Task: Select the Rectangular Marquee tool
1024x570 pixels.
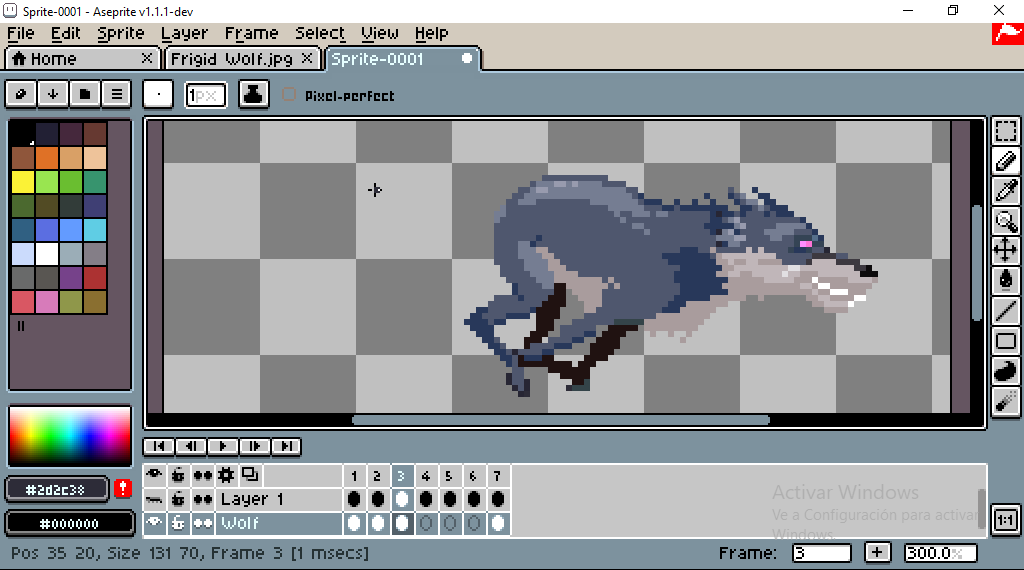Action: [1006, 131]
